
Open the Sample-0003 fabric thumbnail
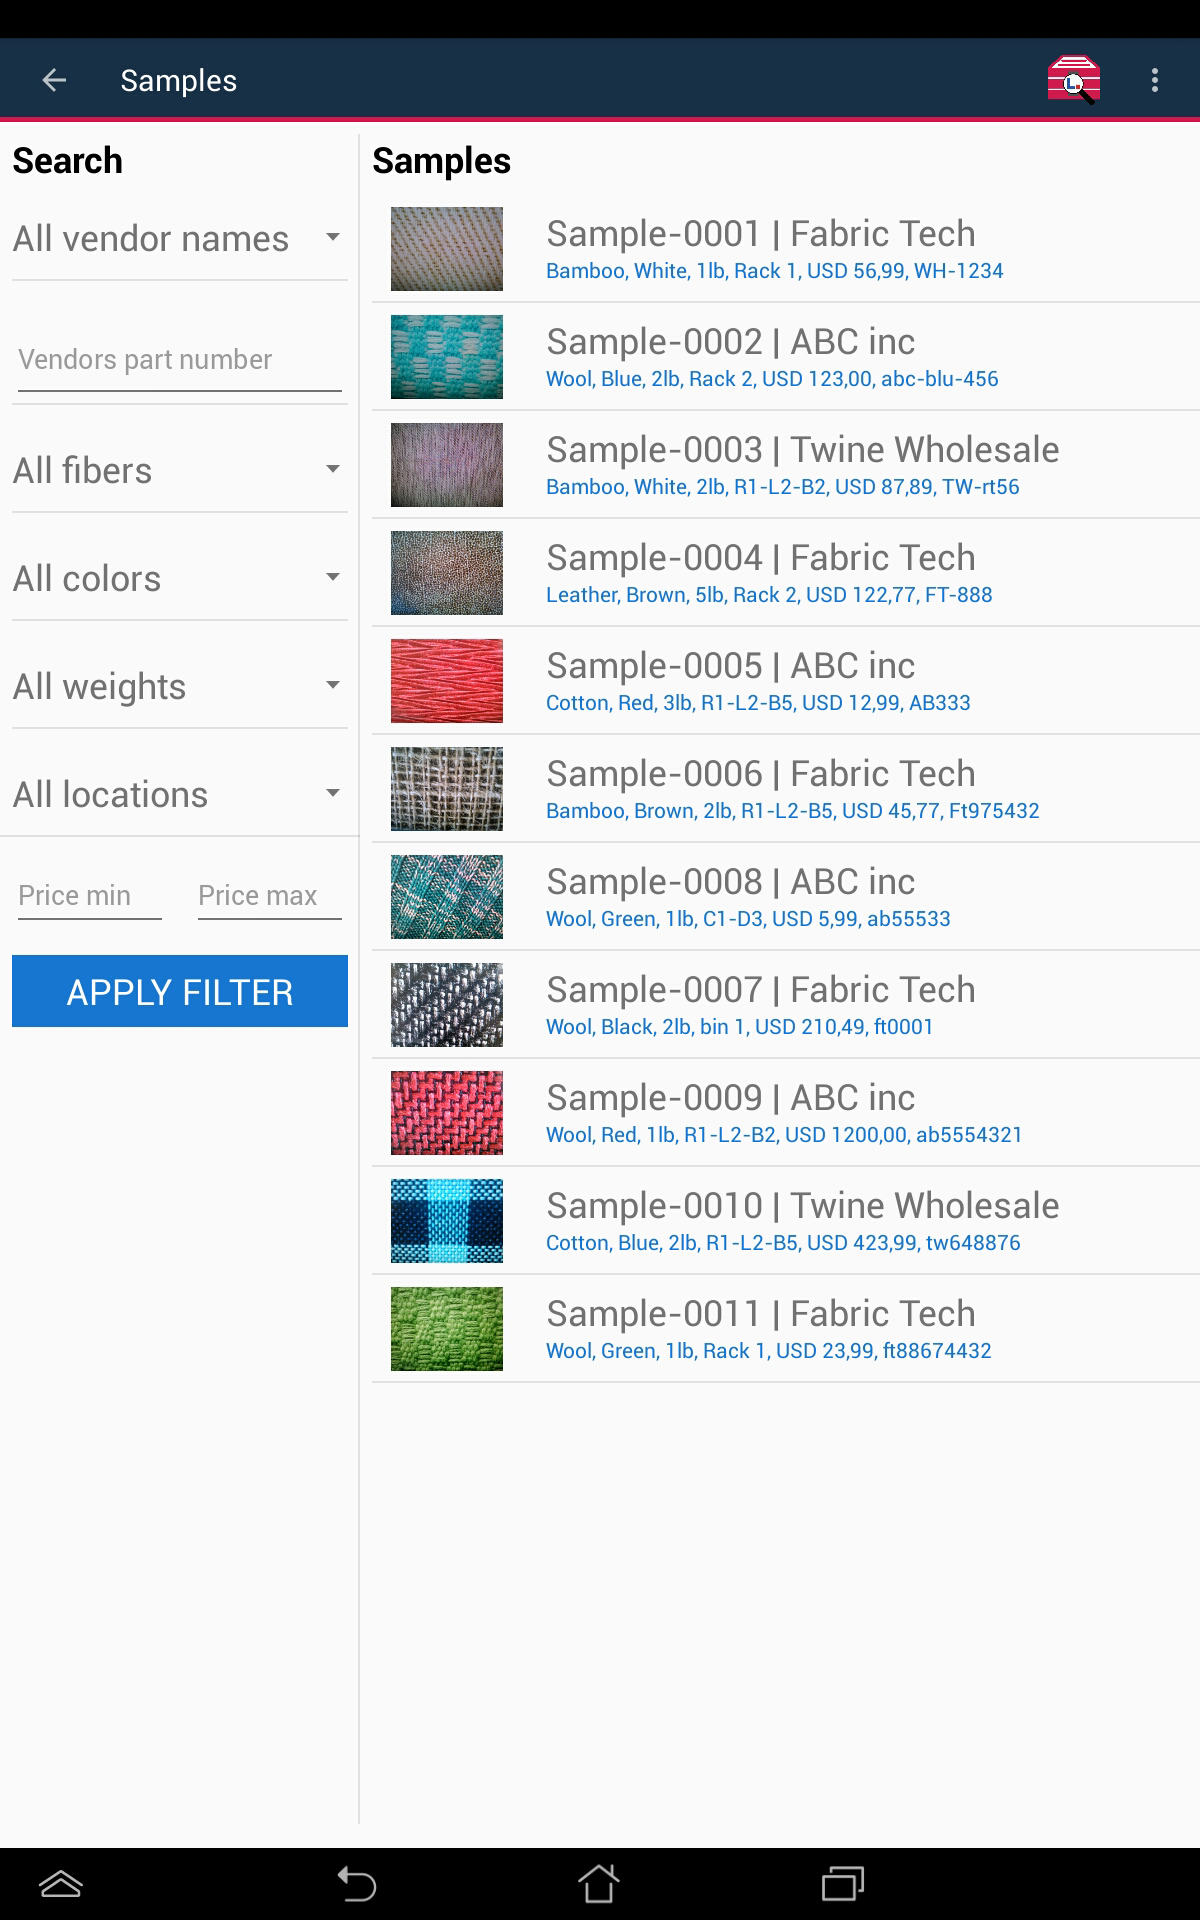coord(447,465)
